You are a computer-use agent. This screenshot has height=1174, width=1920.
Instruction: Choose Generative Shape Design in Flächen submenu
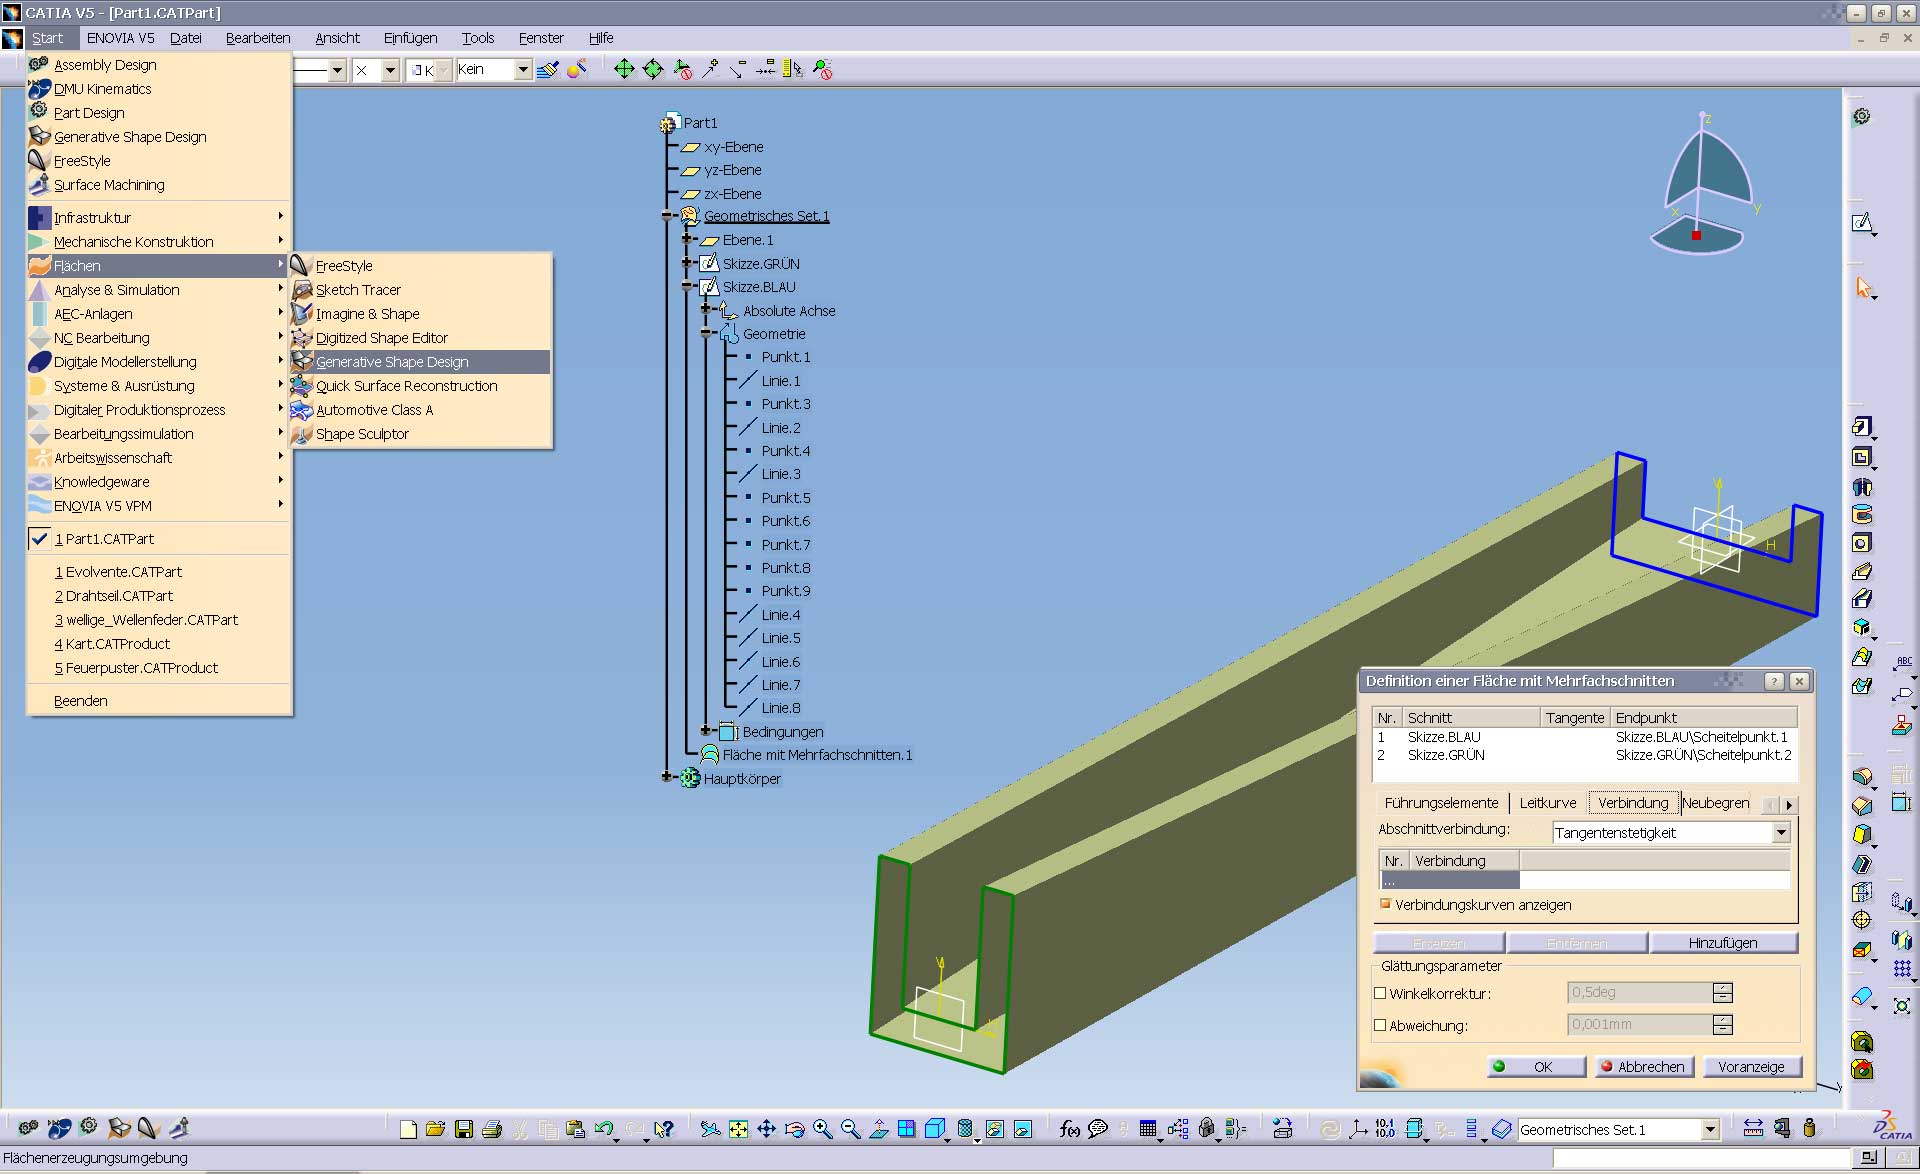[420, 362]
